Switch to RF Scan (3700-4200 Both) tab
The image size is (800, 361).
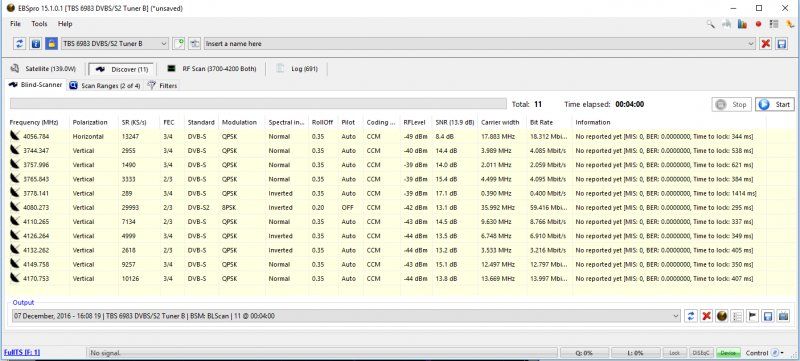(x=212, y=68)
